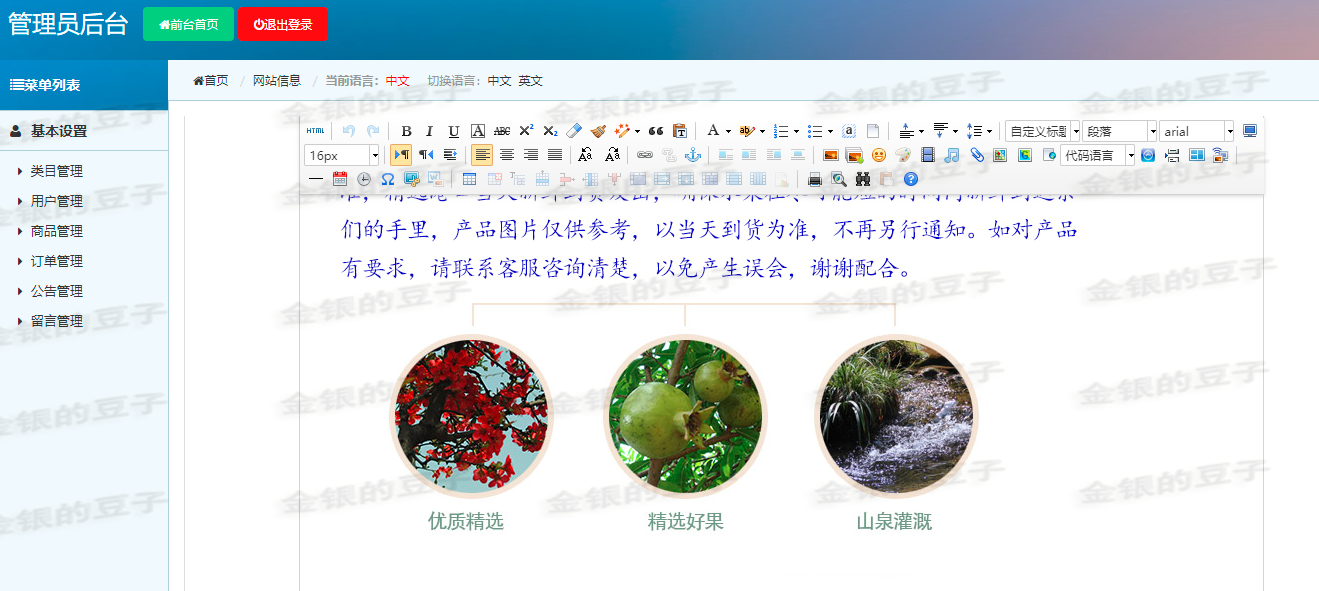Toggle center text alignment

(507, 155)
